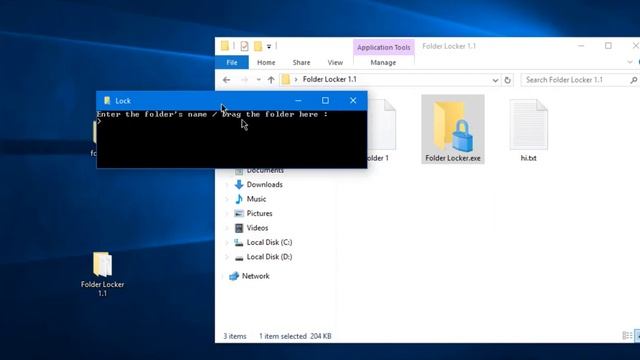Select the hi.txt file
The width and height of the screenshot is (640, 360).
click(528, 130)
